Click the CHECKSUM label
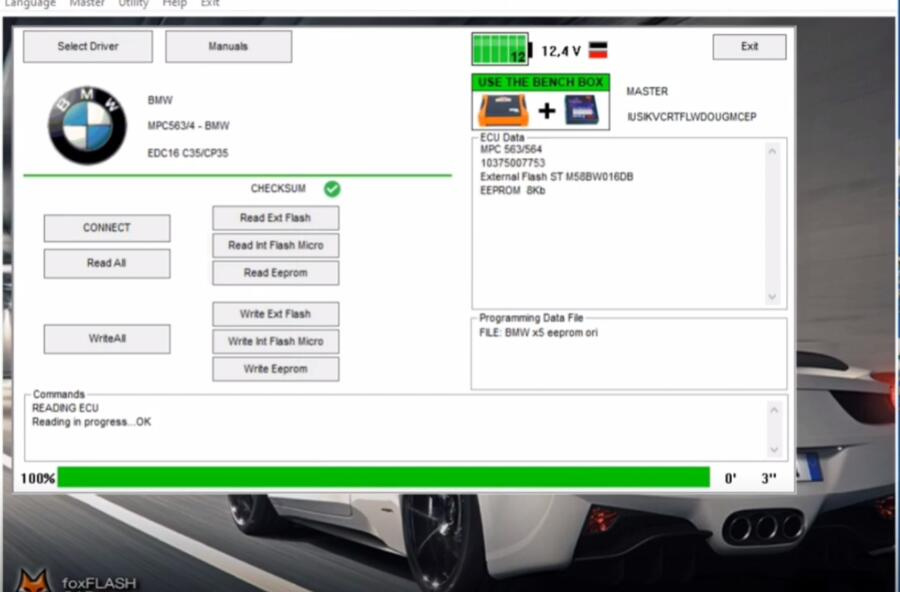This screenshot has width=900, height=592. (278, 188)
